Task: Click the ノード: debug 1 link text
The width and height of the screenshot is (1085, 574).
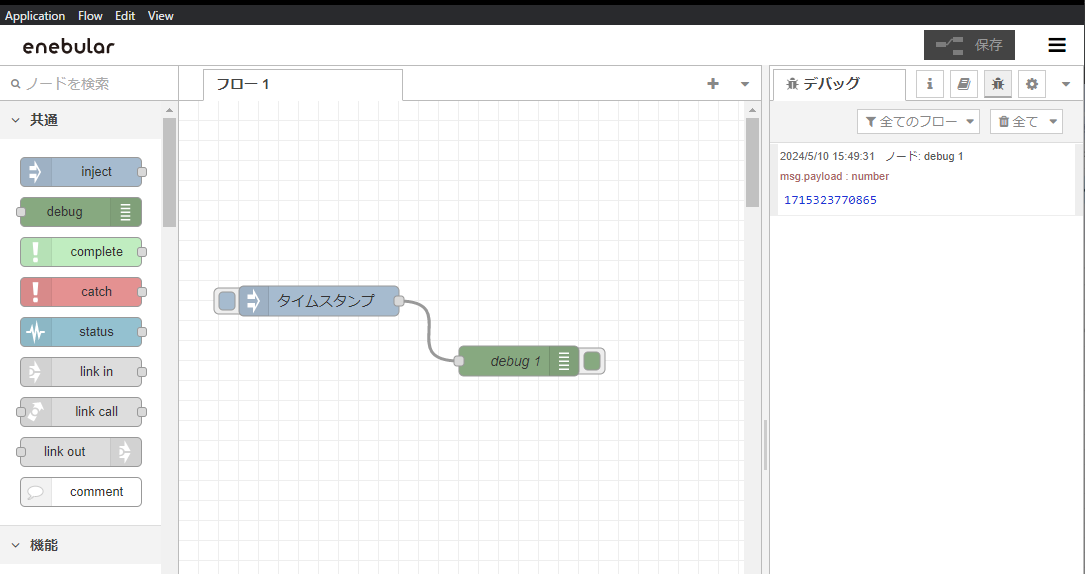Action: click(924, 156)
